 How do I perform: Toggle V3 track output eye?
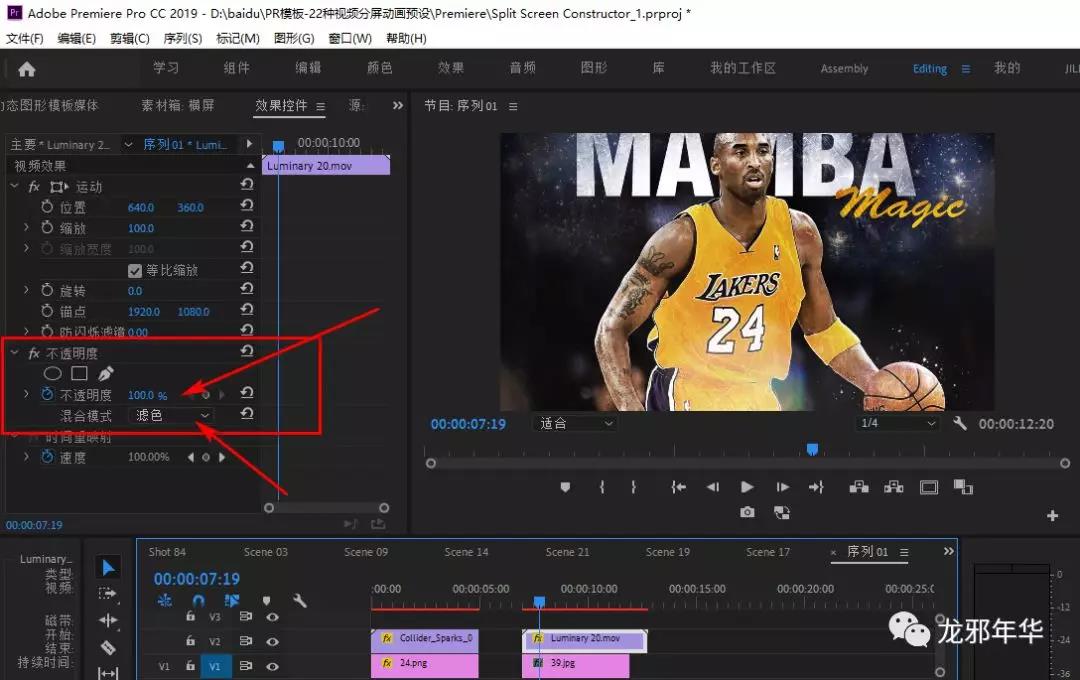273,617
